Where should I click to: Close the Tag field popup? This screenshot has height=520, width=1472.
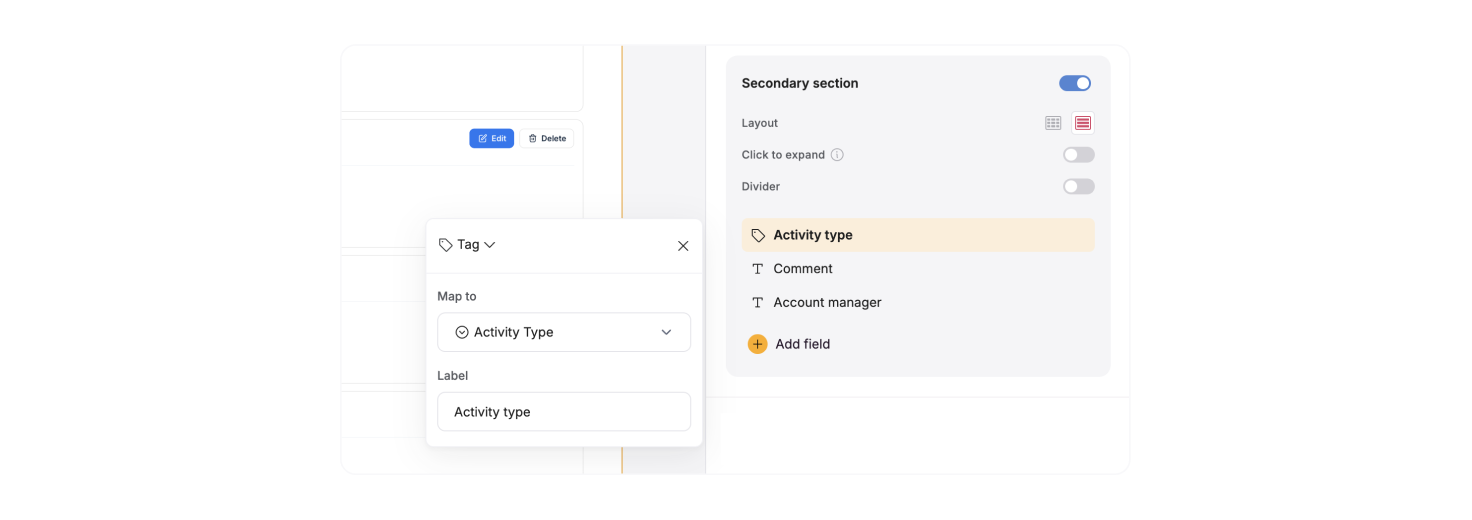(x=683, y=246)
